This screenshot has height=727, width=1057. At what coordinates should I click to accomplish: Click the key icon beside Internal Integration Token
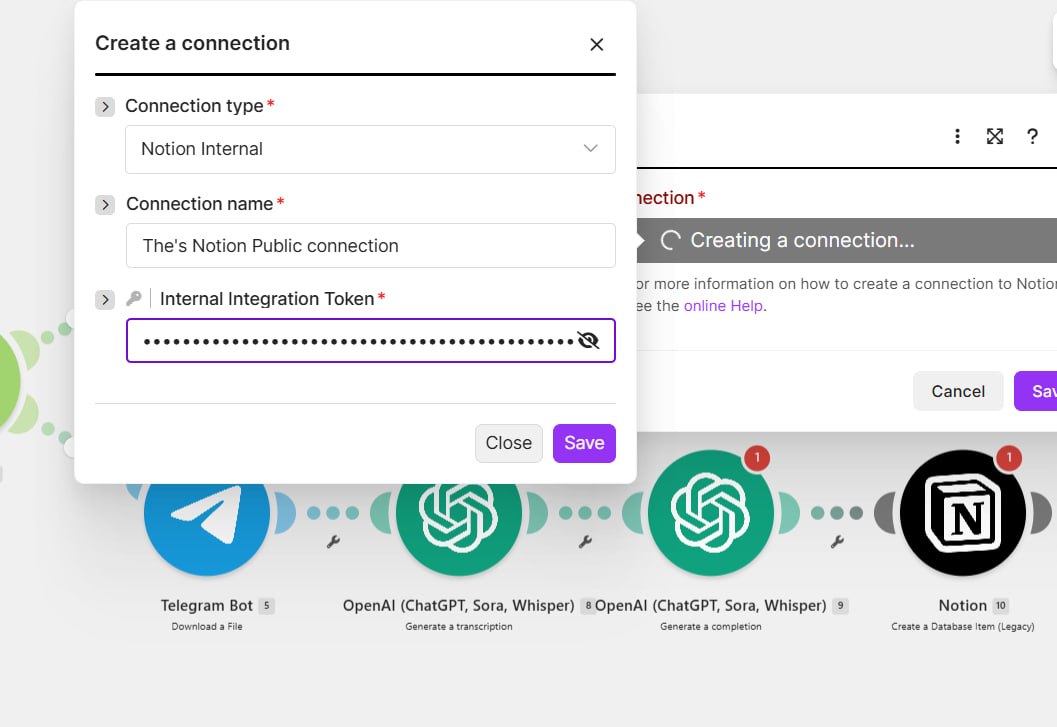133,298
